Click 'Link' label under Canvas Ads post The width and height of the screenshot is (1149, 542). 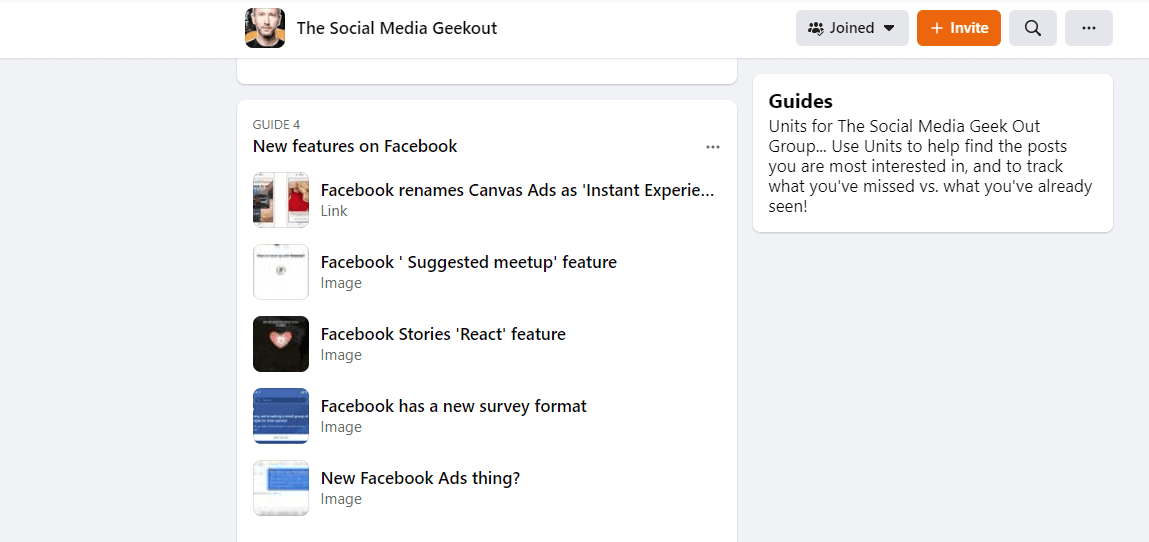334,211
